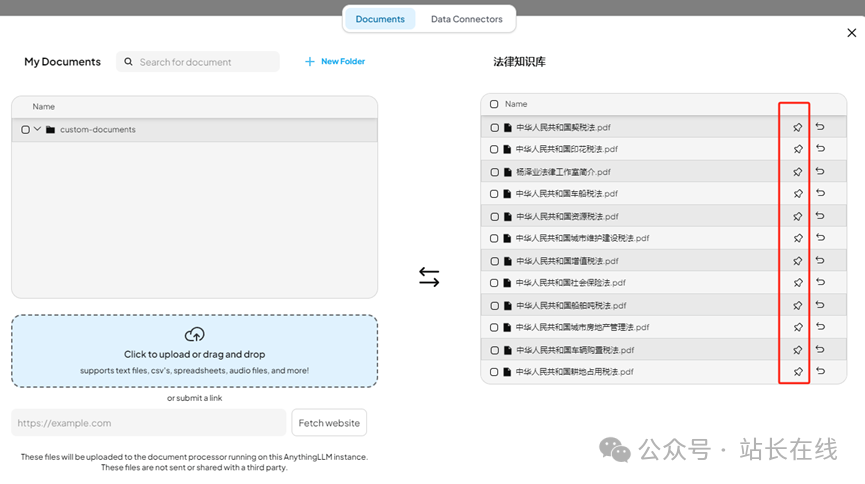Pin 中华人民共和国增值税法.pdf to workspace
Screen dimensions: 865x484
click(x=798, y=261)
